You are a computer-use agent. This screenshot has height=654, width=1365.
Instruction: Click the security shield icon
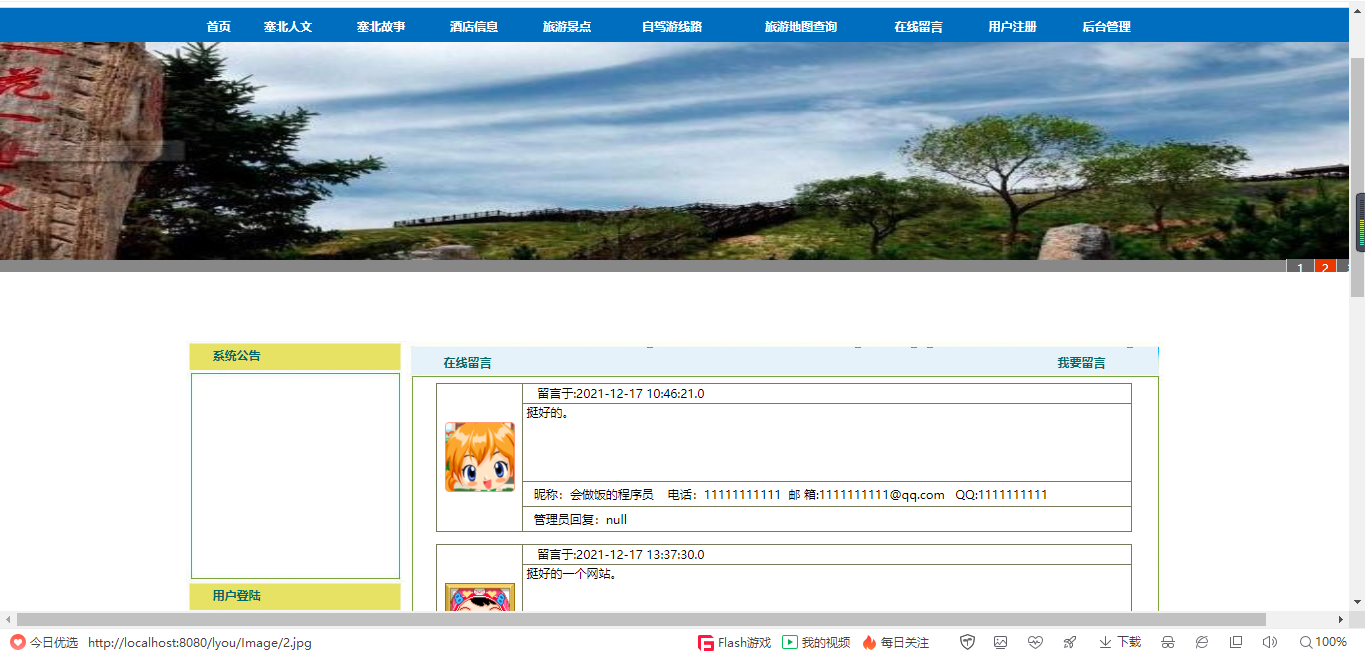point(967,642)
